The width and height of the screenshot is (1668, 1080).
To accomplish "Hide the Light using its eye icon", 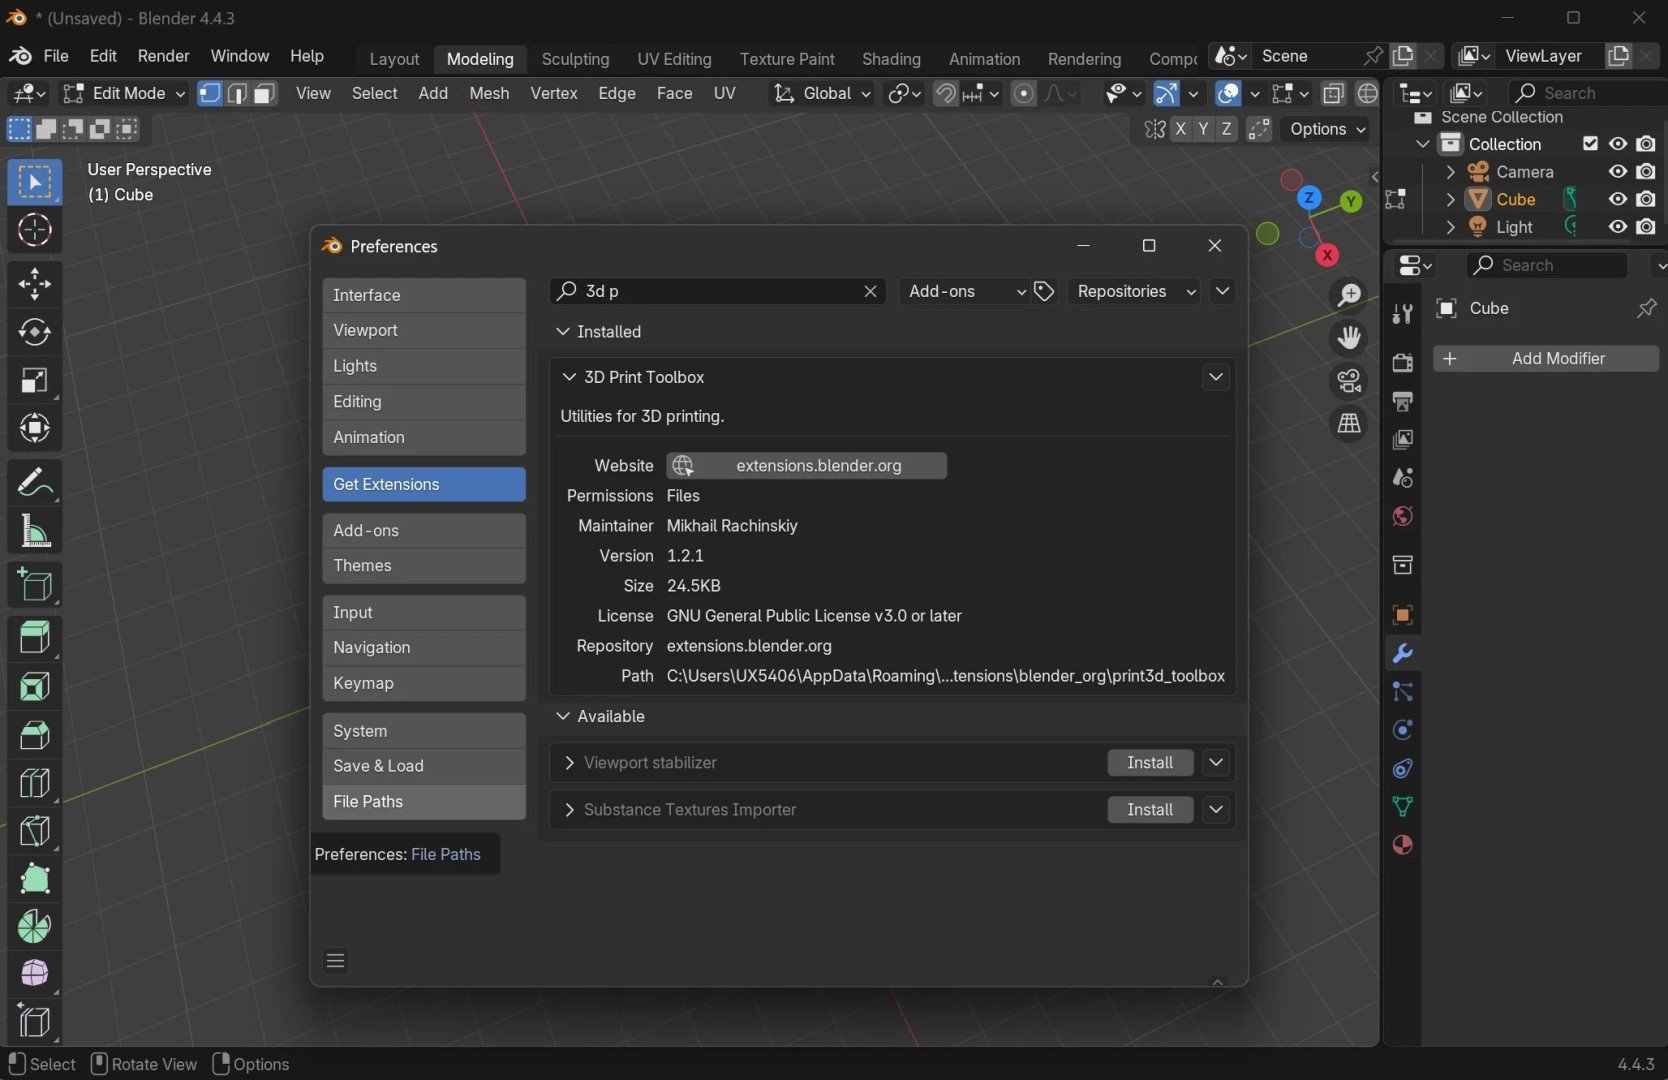I will point(1618,227).
